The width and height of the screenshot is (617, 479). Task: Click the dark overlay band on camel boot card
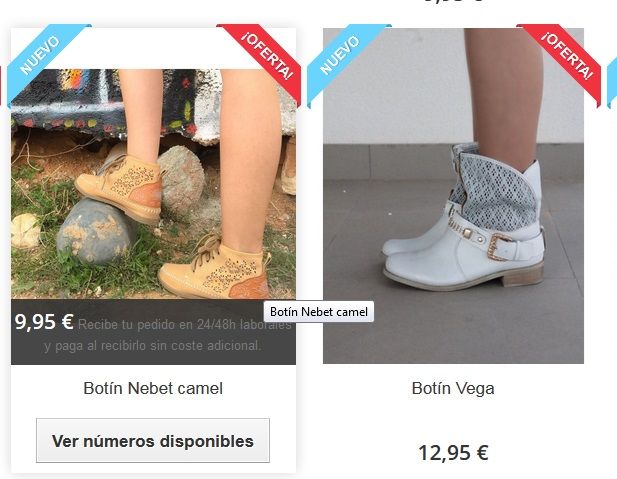tap(153, 332)
